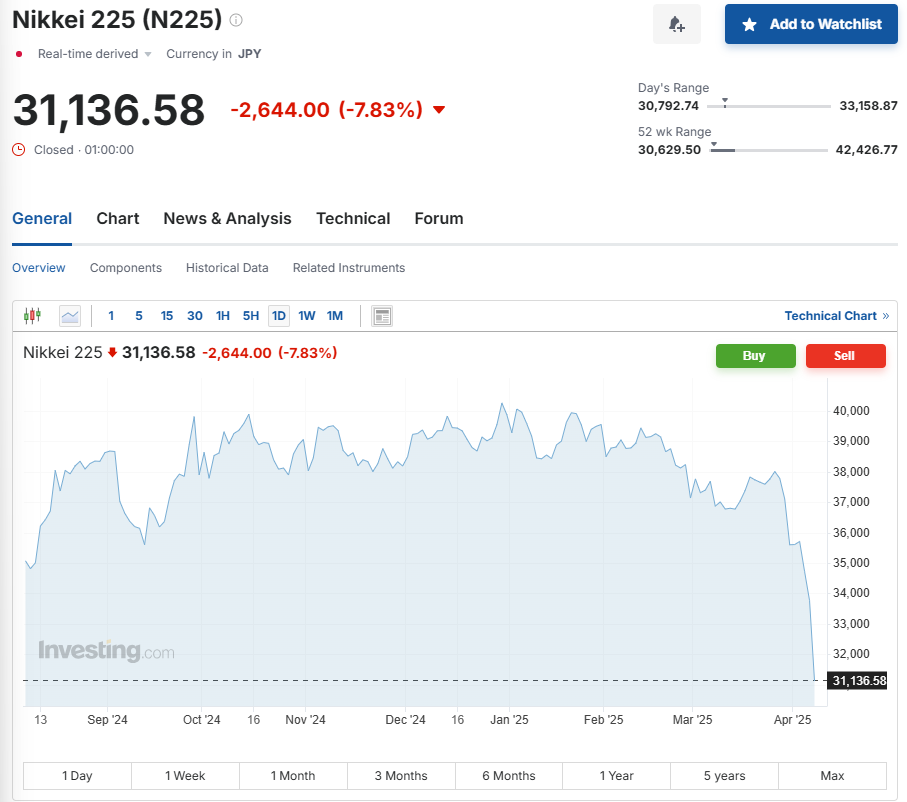Click the Day's Range slider bar

pyautogui.click(x=769, y=106)
